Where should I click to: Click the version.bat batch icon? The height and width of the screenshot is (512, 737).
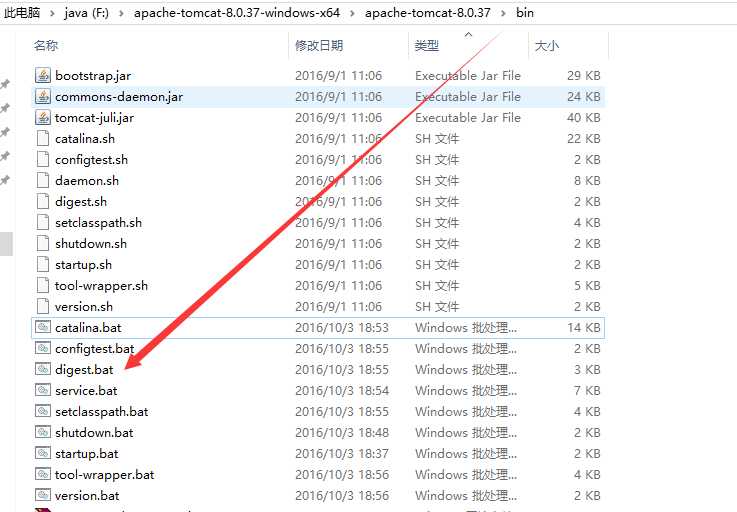(43, 495)
